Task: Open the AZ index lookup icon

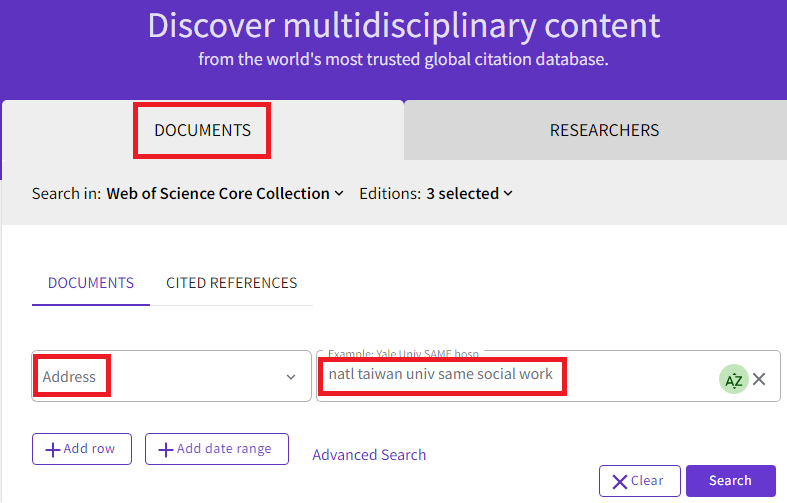Action: click(733, 380)
